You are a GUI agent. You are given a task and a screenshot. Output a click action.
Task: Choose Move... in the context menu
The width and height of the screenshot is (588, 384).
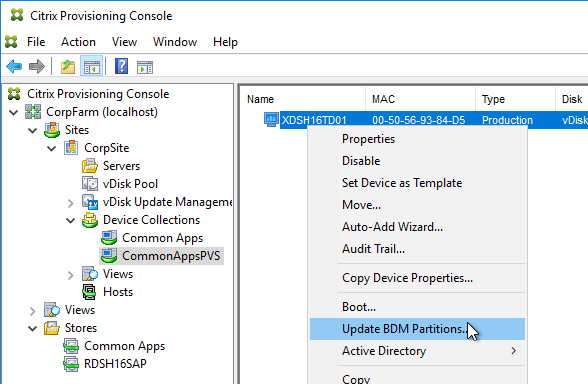click(417, 205)
